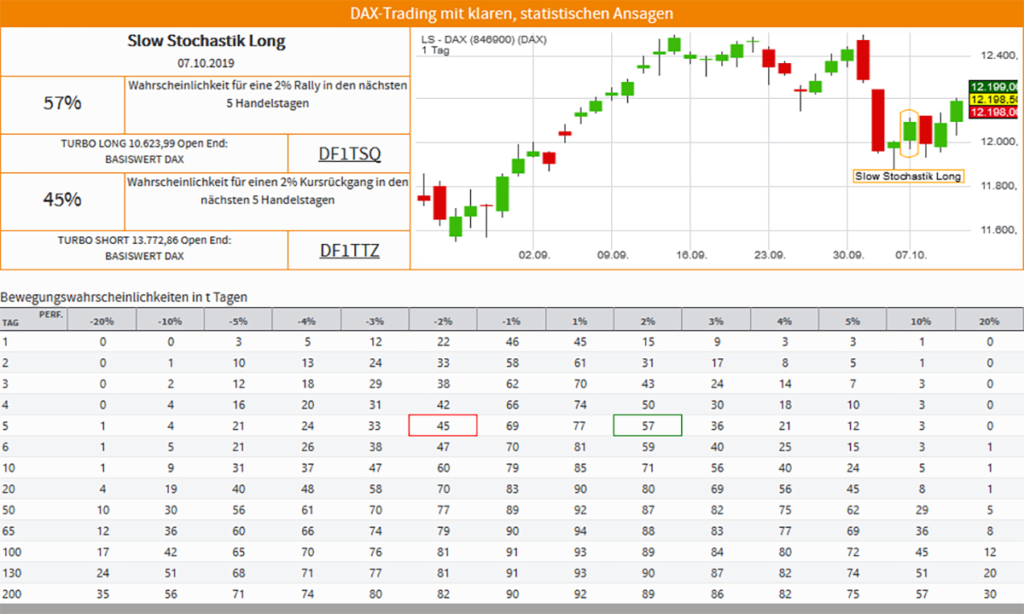Click value 85 in the 10-day row under 1%
This screenshot has width=1024, height=614.
pyautogui.click(x=580, y=468)
